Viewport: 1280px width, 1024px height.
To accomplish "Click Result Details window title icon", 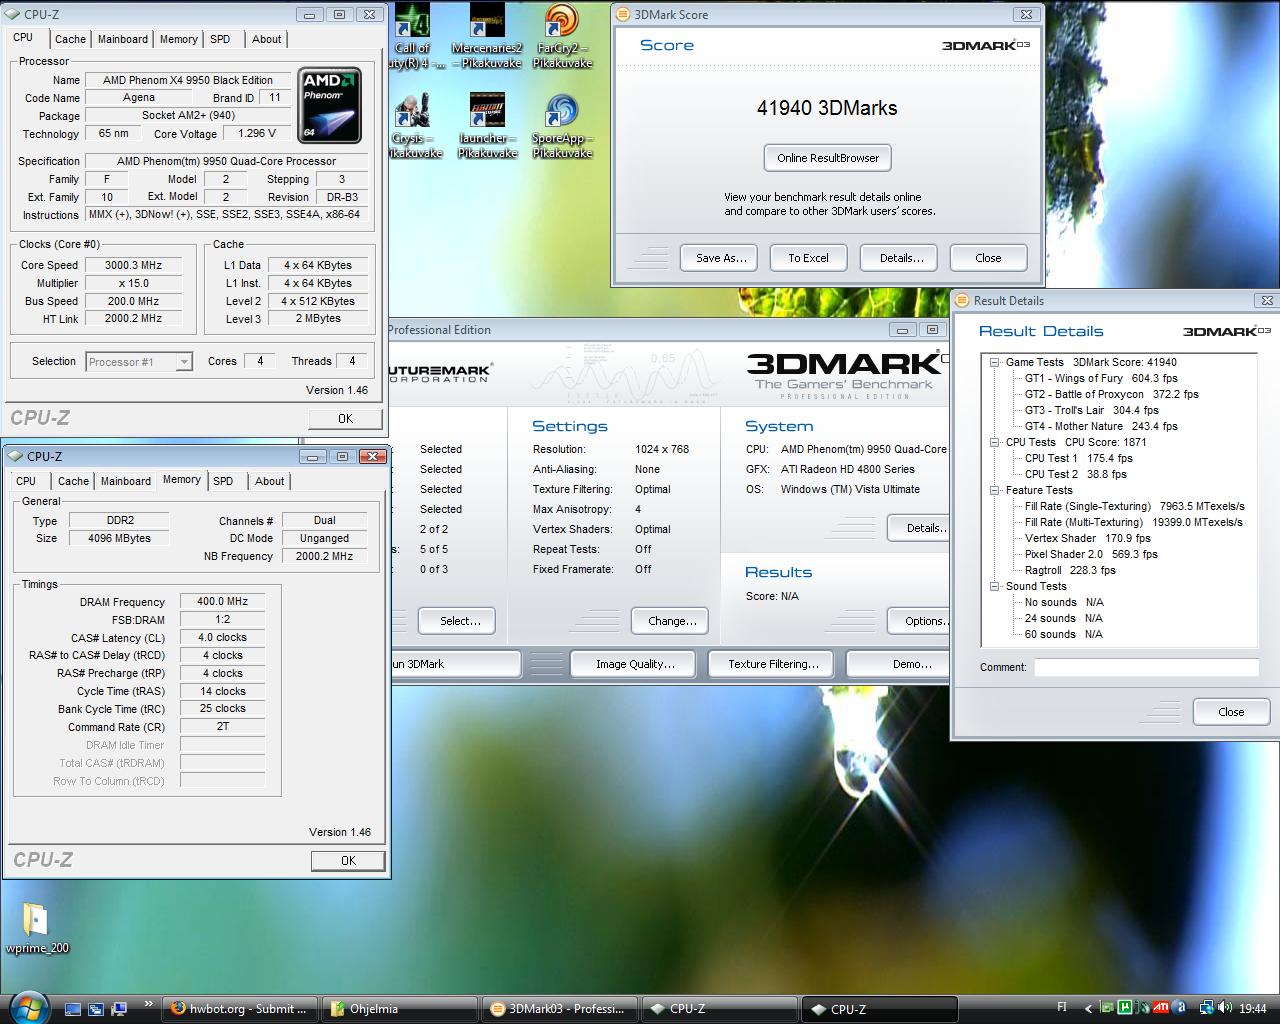I will 962,300.
